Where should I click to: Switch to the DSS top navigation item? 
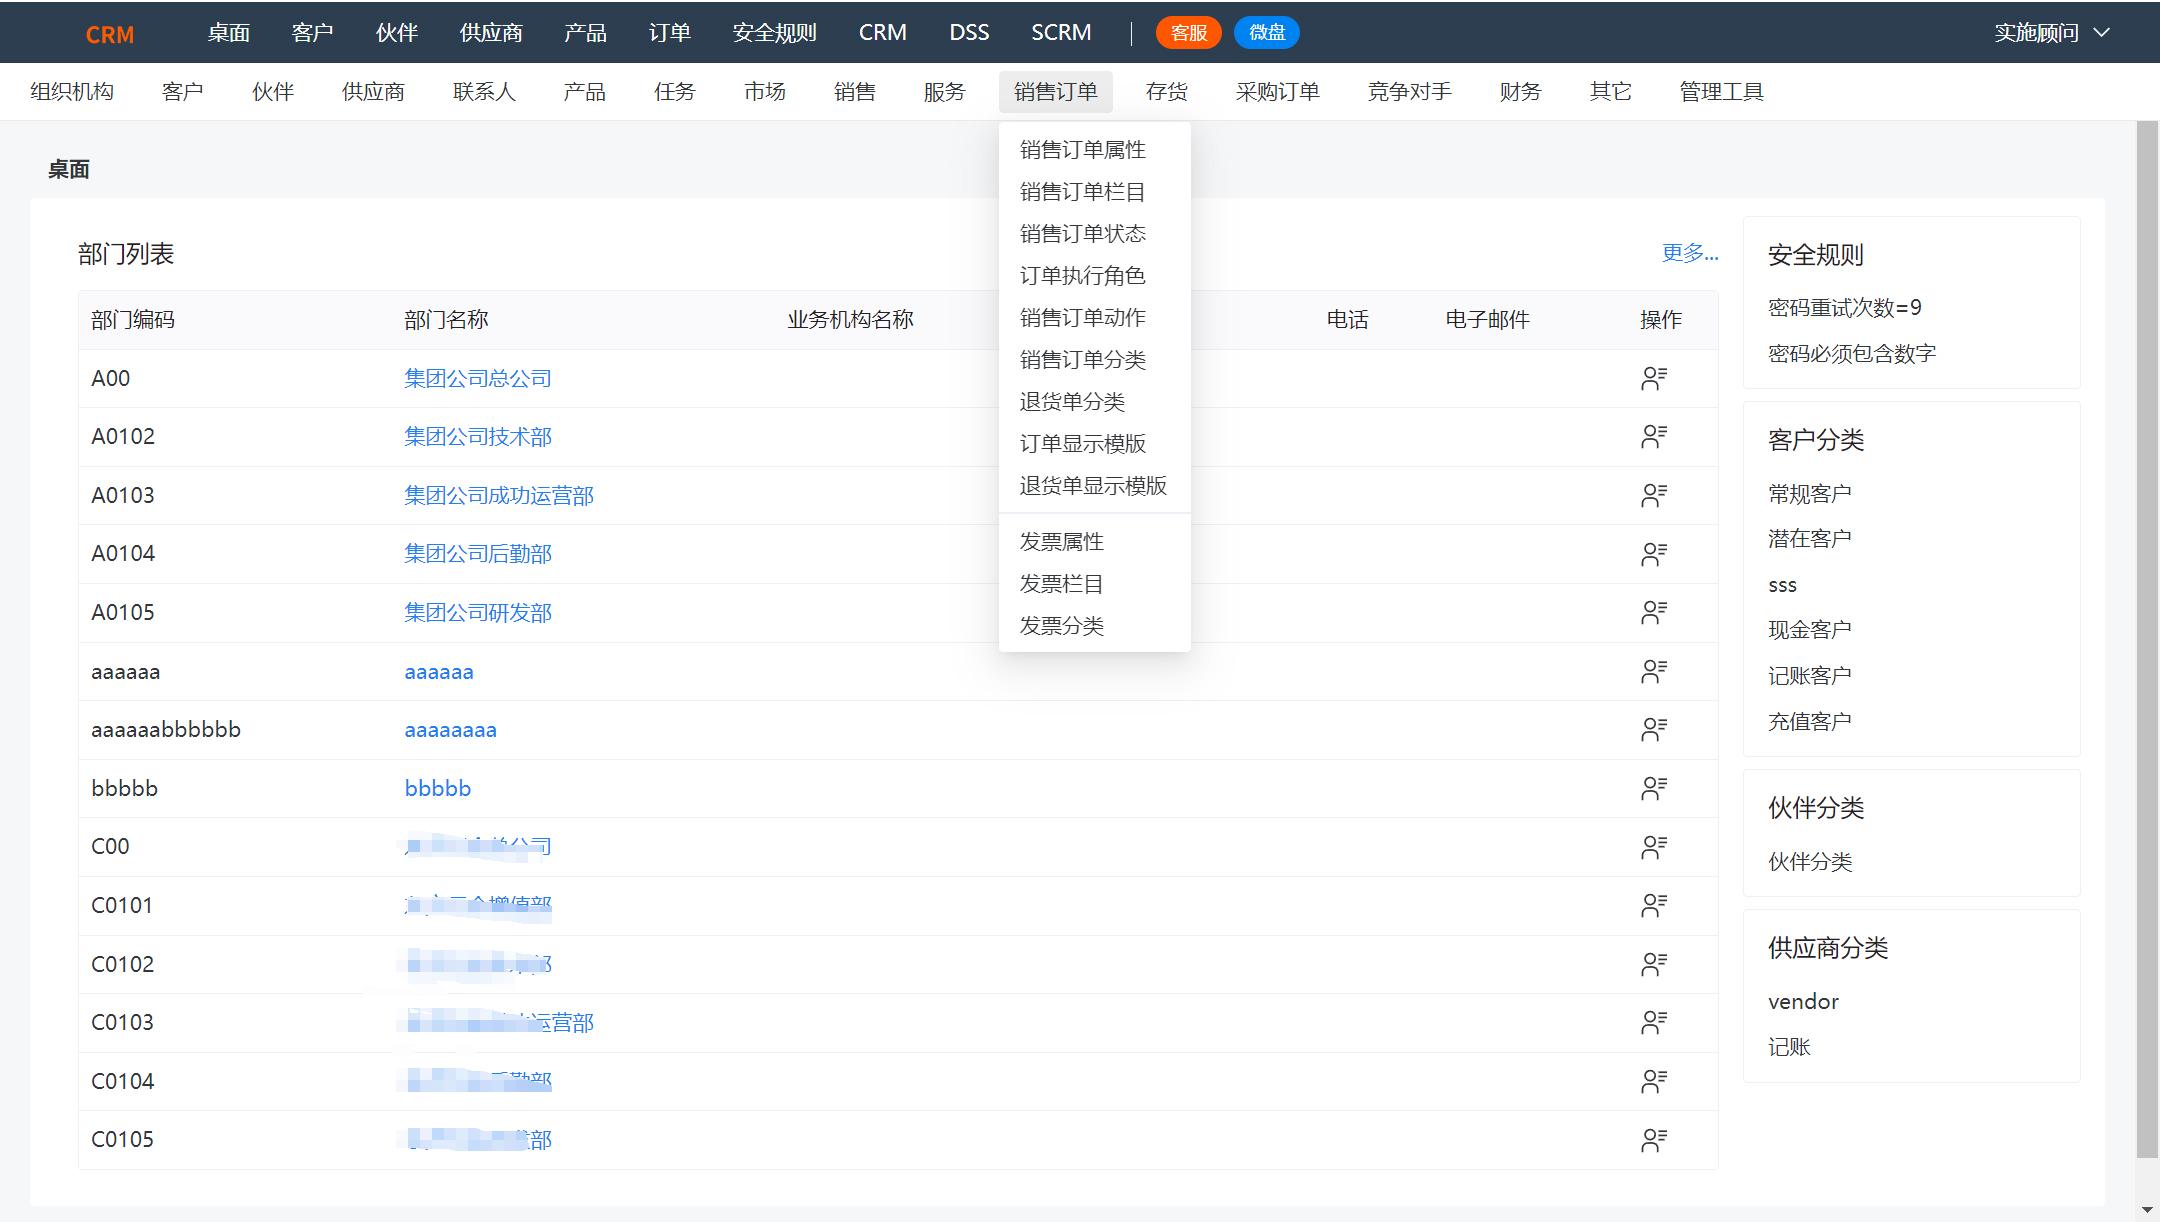968,33
